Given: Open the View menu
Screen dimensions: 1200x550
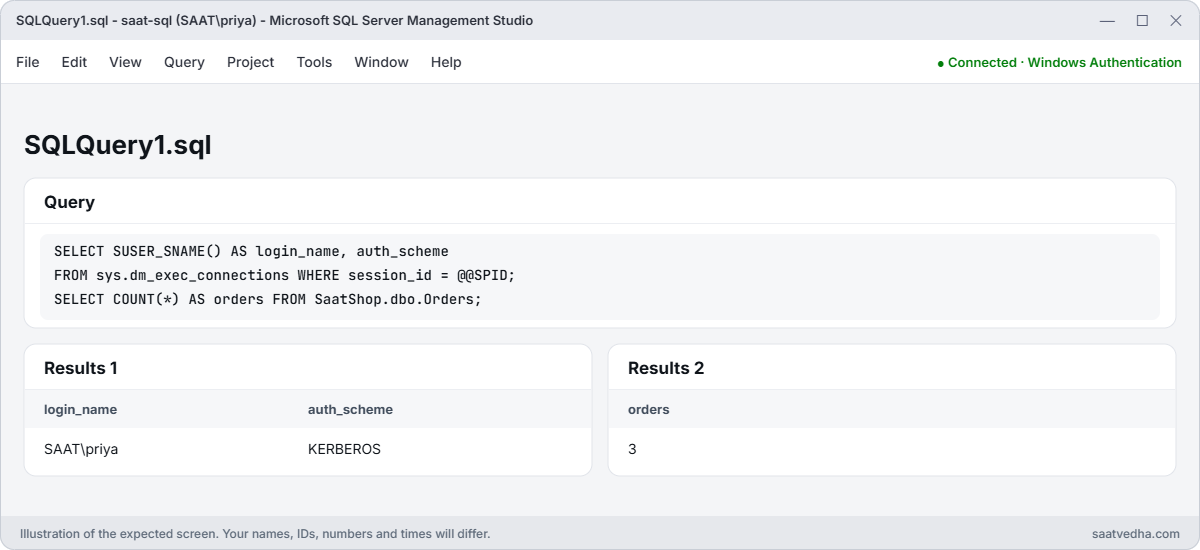Looking at the screenshot, I should point(125,62).
